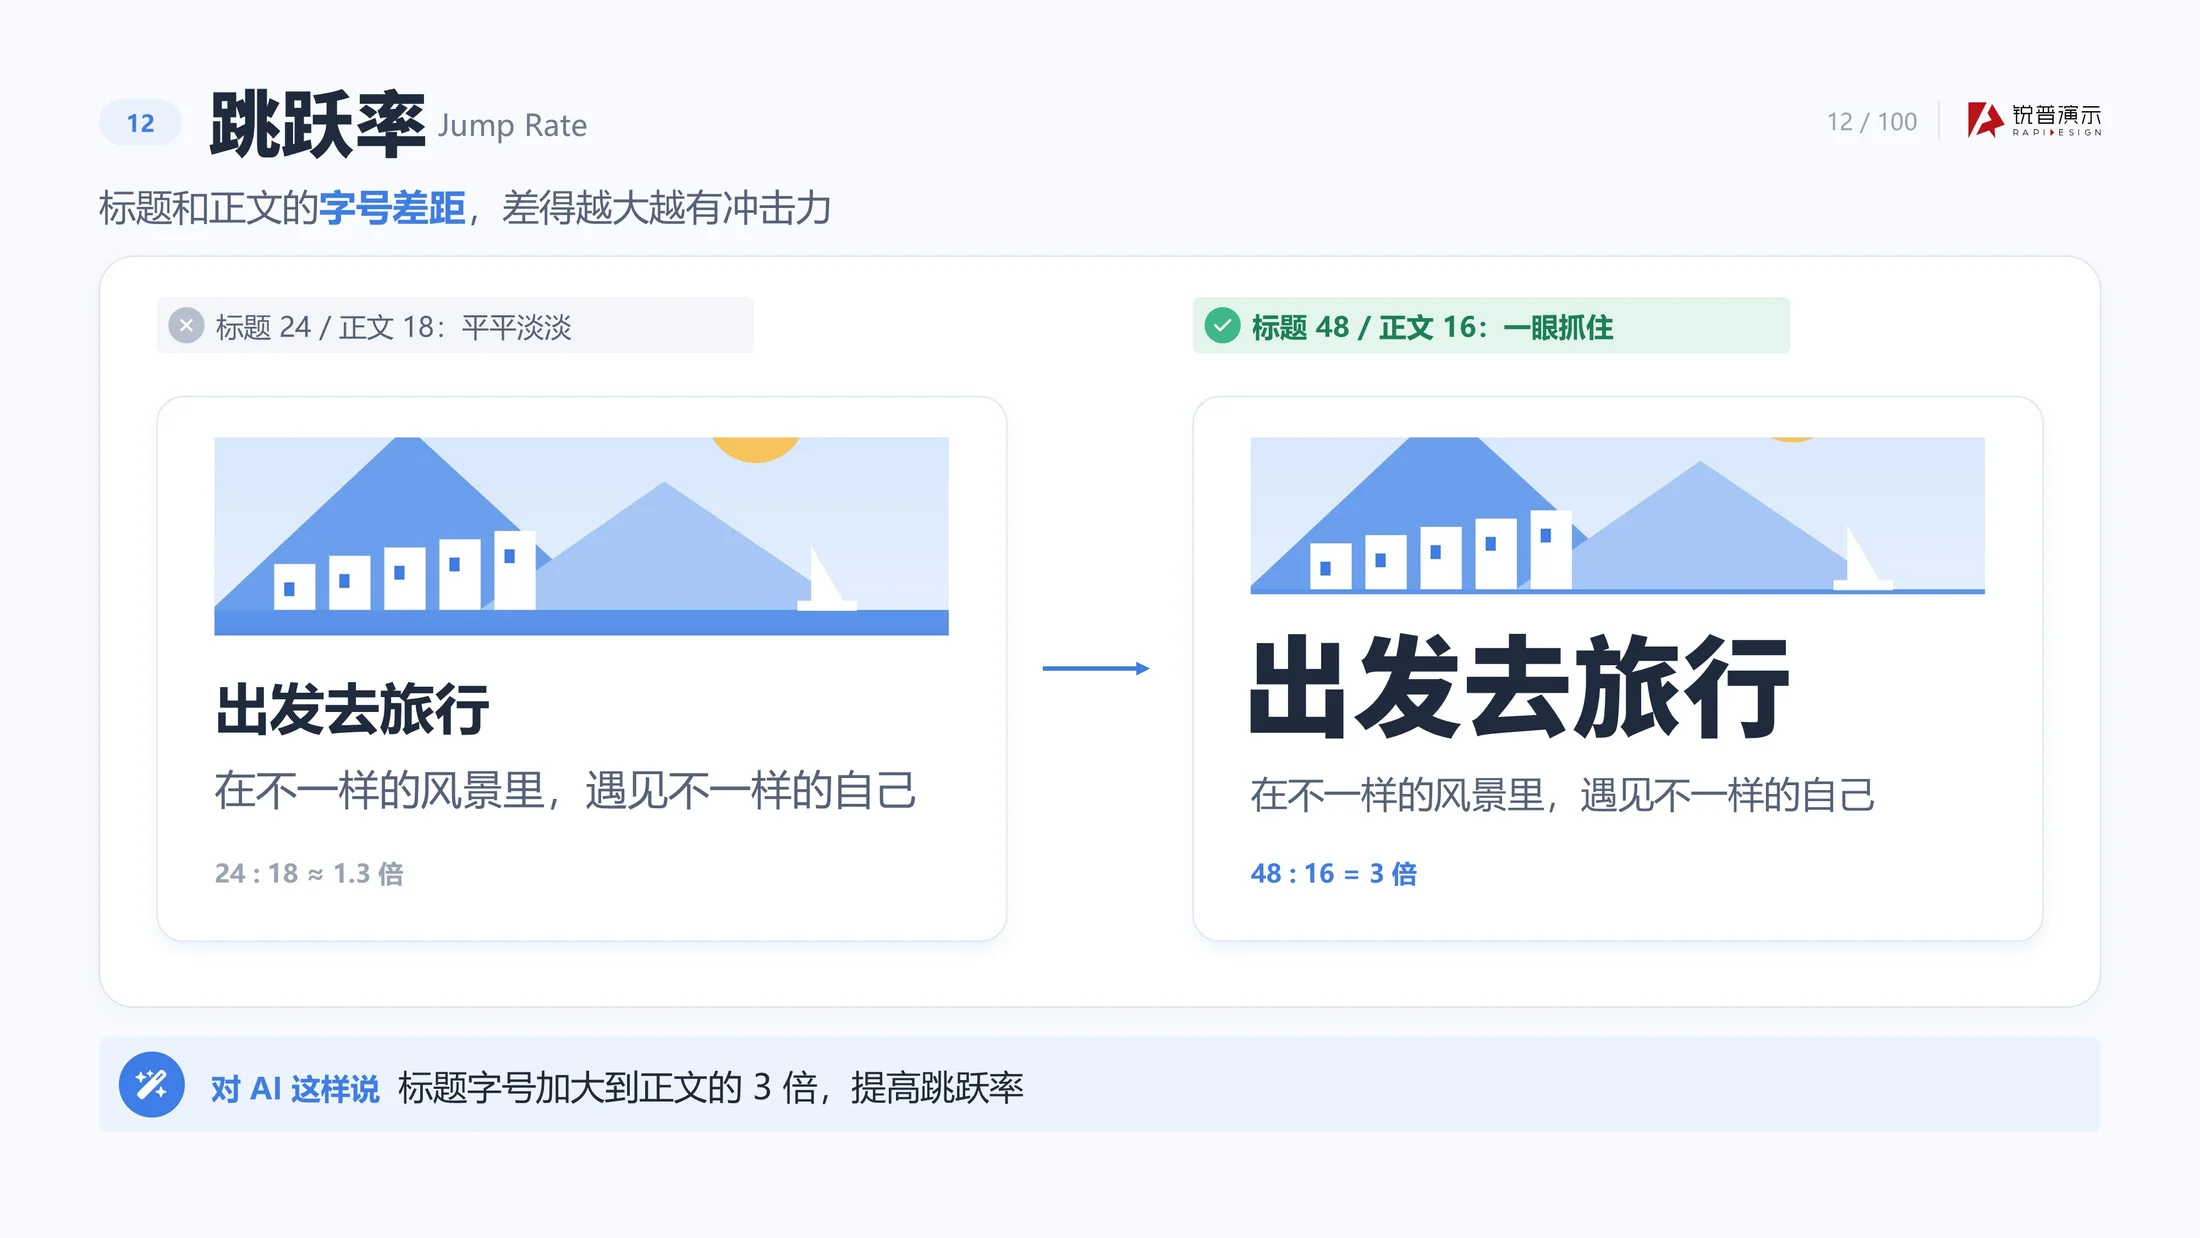Click the 48 : 16 = 3 倍 ratio text

1333,874
